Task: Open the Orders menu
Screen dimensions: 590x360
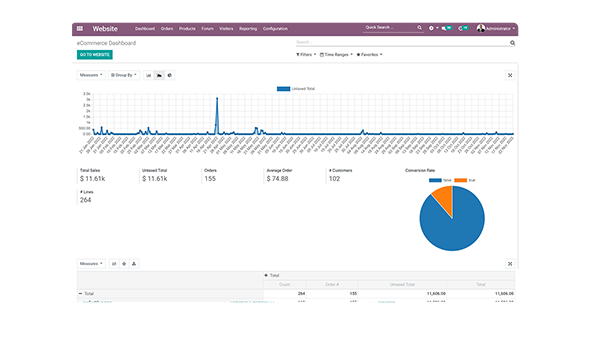Action: tap(167, 29)
